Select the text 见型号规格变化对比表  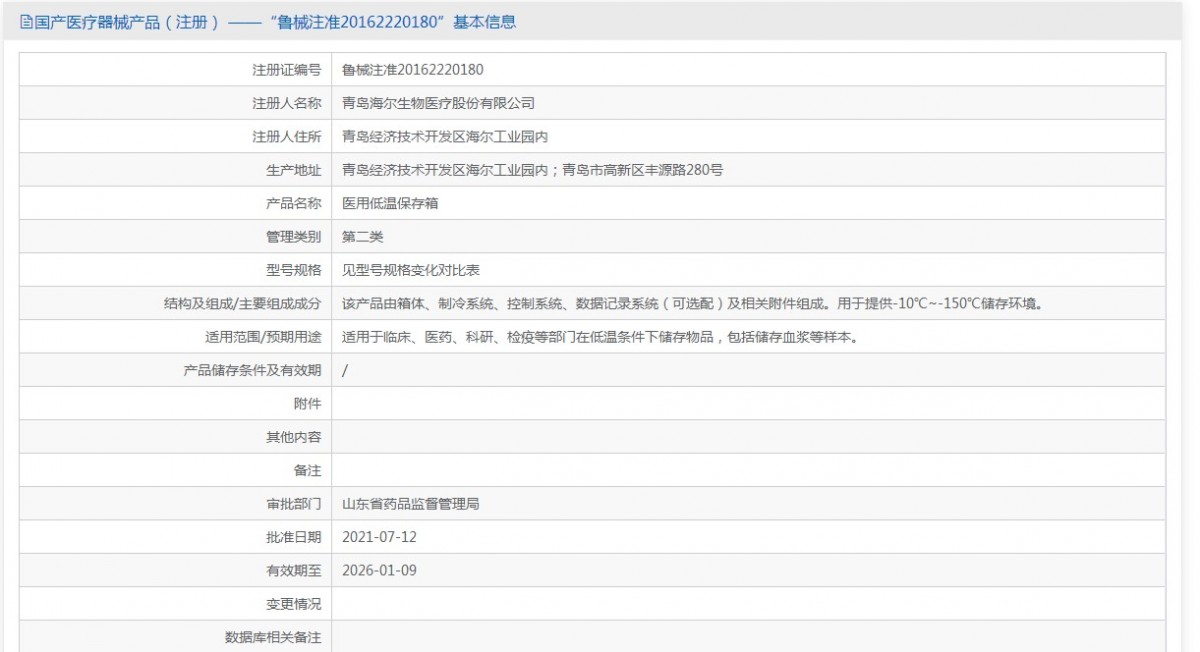tap(411, 270)
